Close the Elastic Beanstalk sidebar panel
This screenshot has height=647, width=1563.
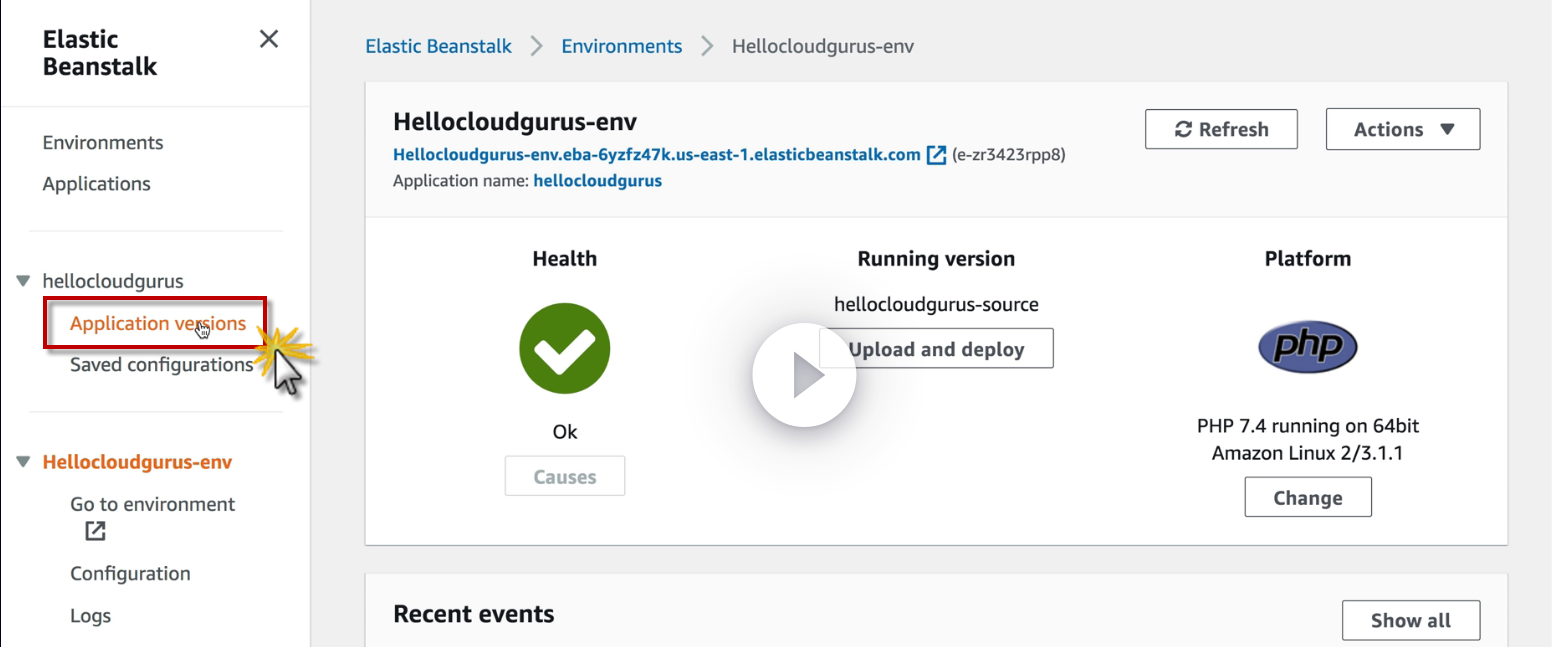pos(269,39)
